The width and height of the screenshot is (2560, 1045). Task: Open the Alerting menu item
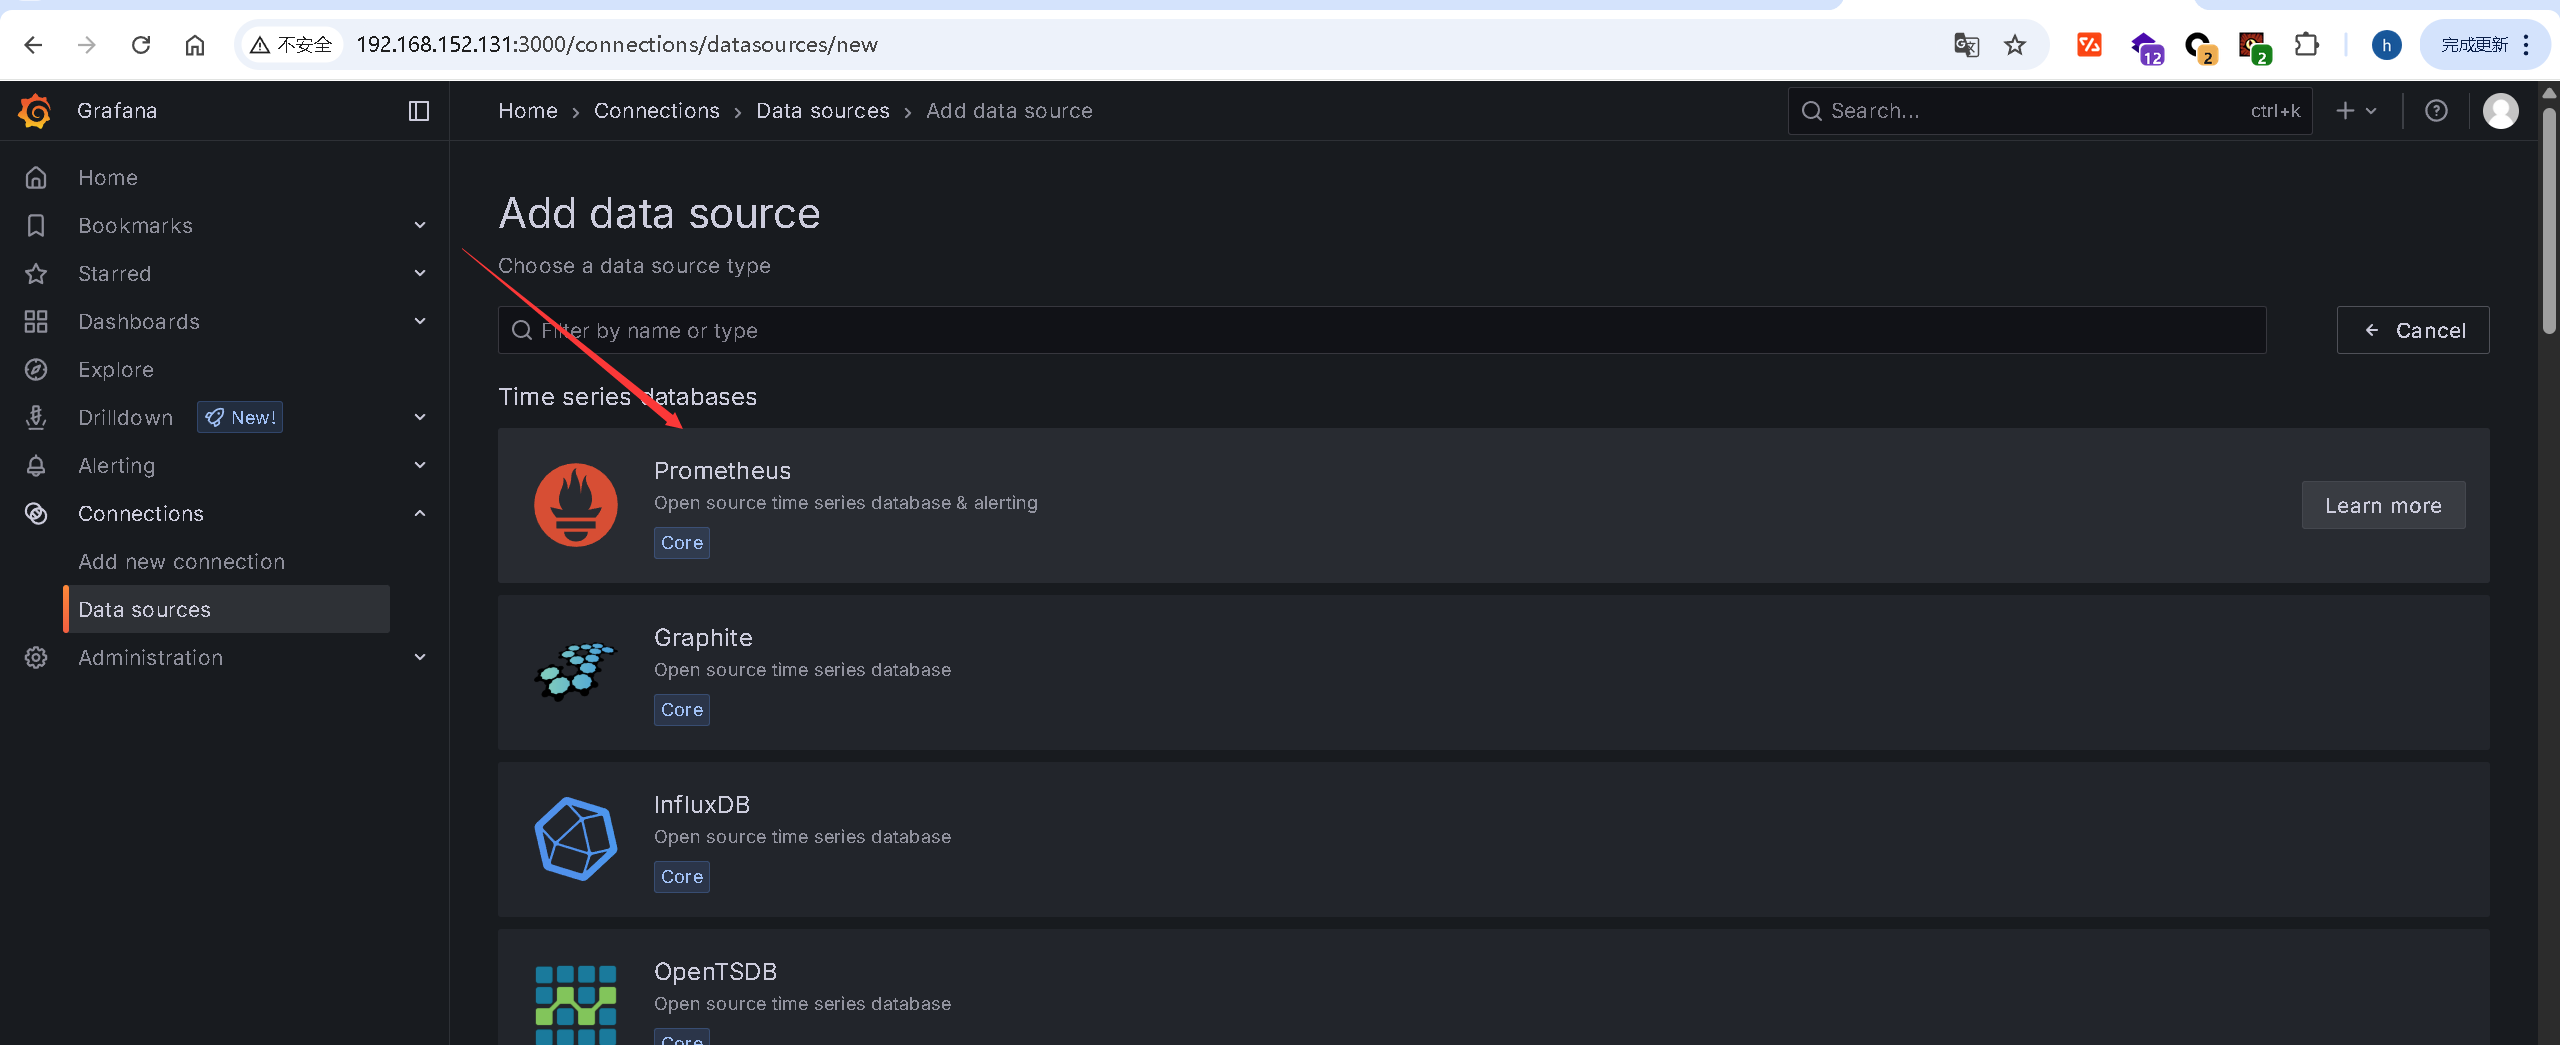[x=117, y=465]
